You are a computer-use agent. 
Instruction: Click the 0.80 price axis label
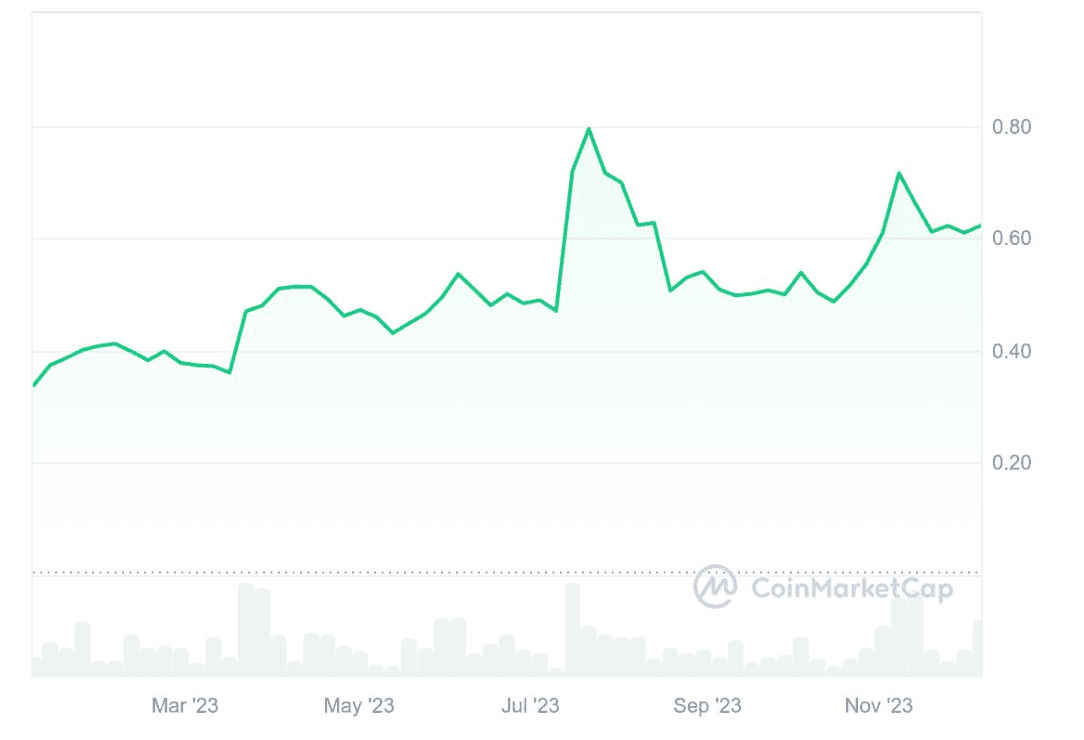(1011, 127)
